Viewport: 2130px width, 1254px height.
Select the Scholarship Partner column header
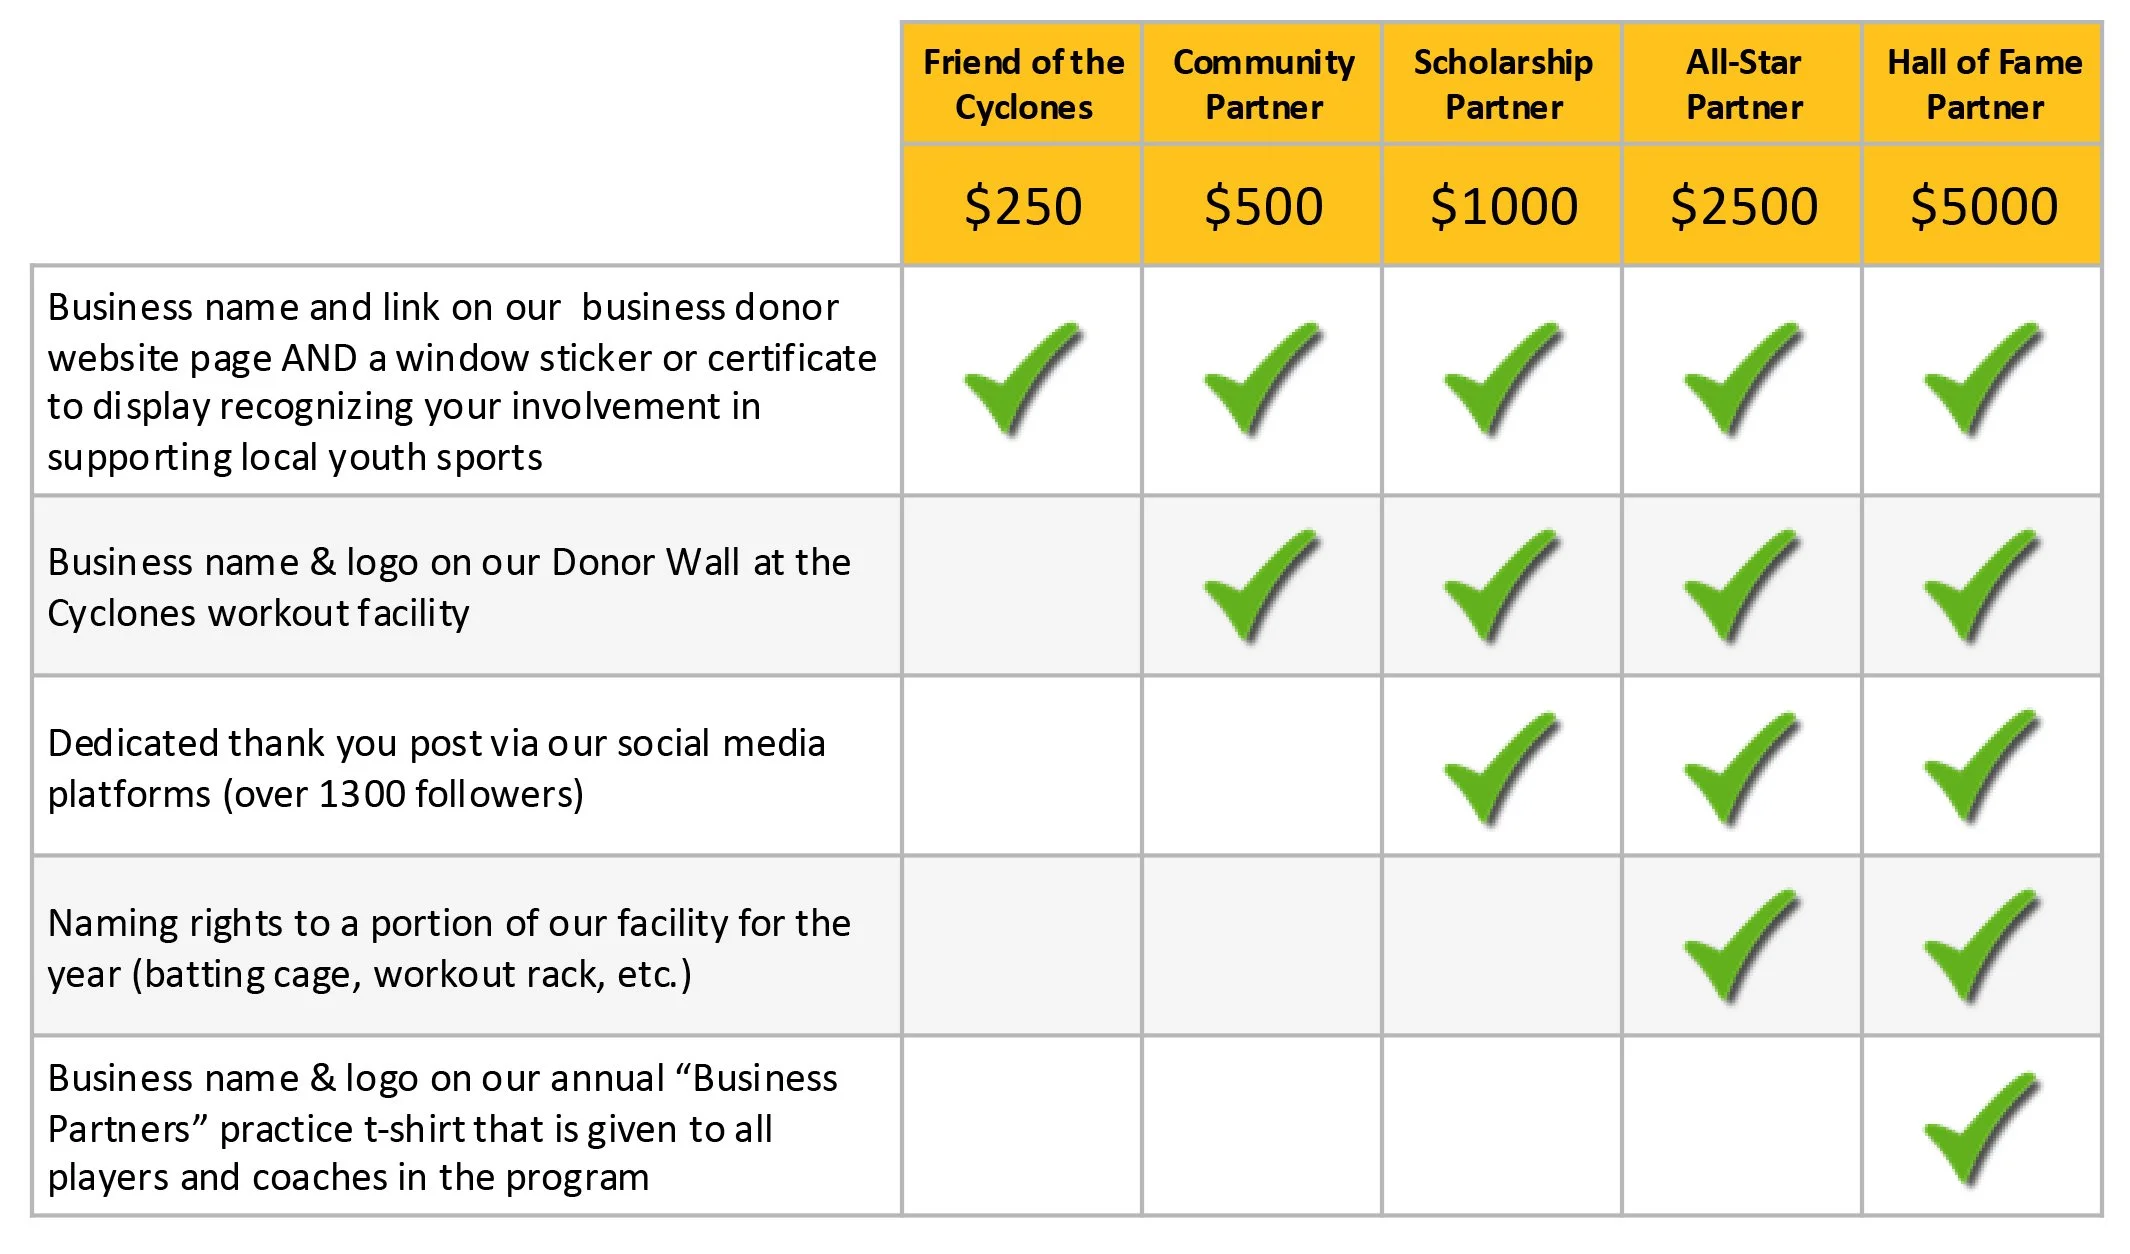coord(1502,84)
